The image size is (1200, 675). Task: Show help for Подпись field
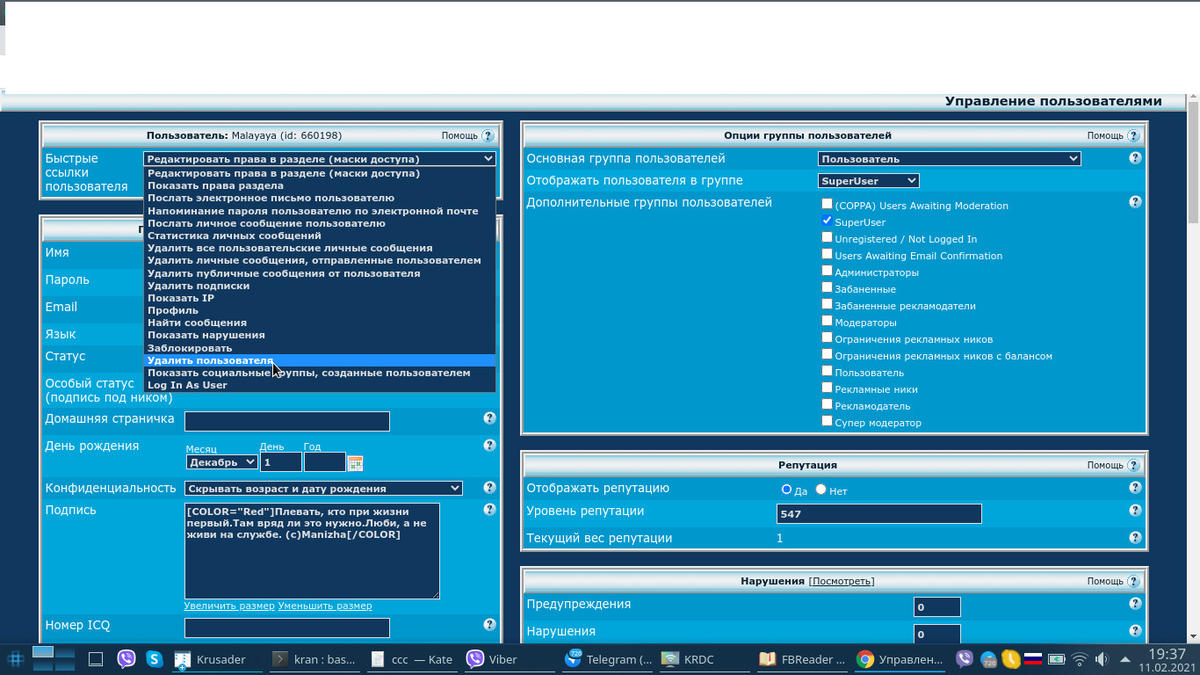490,510
